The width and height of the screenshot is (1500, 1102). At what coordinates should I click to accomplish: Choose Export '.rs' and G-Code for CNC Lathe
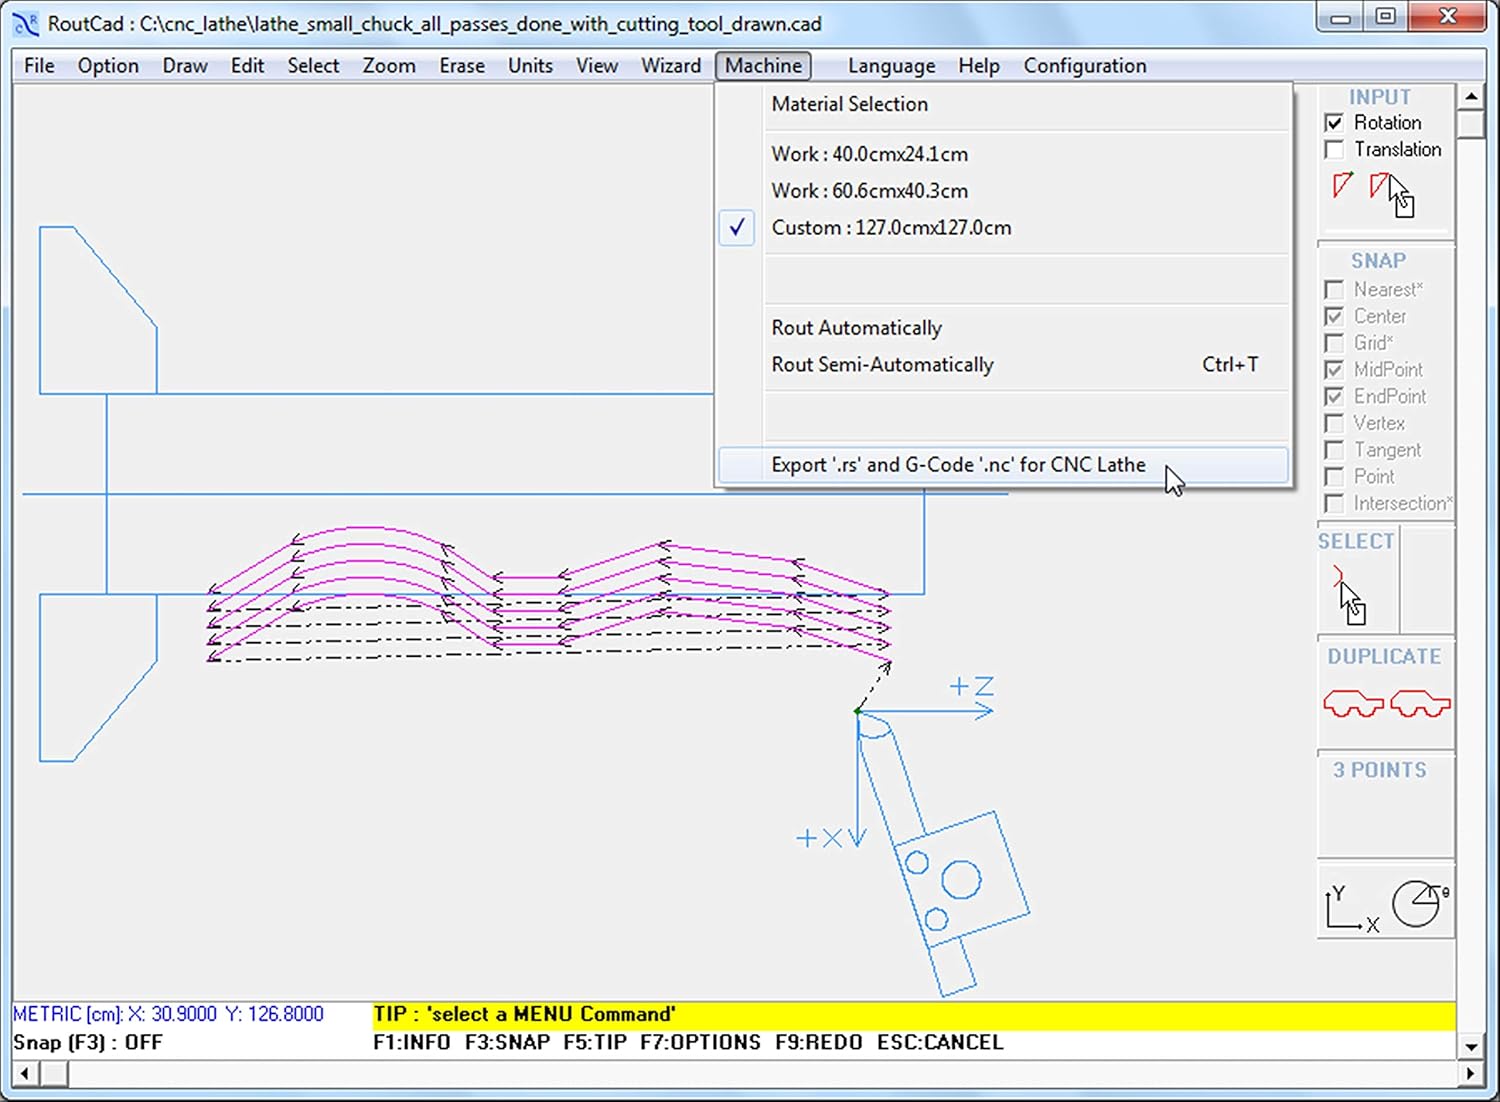[x=1004, y=465]
